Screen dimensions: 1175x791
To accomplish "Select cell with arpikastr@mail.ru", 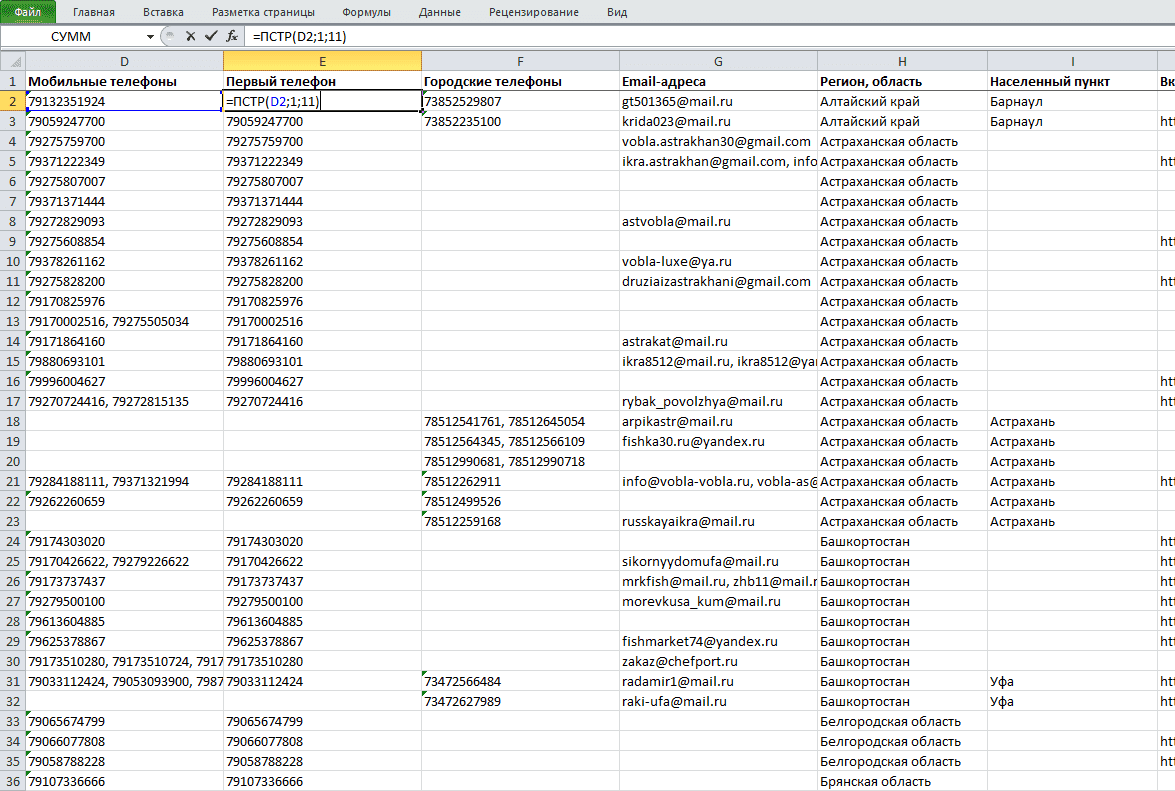I will (718, 421).
